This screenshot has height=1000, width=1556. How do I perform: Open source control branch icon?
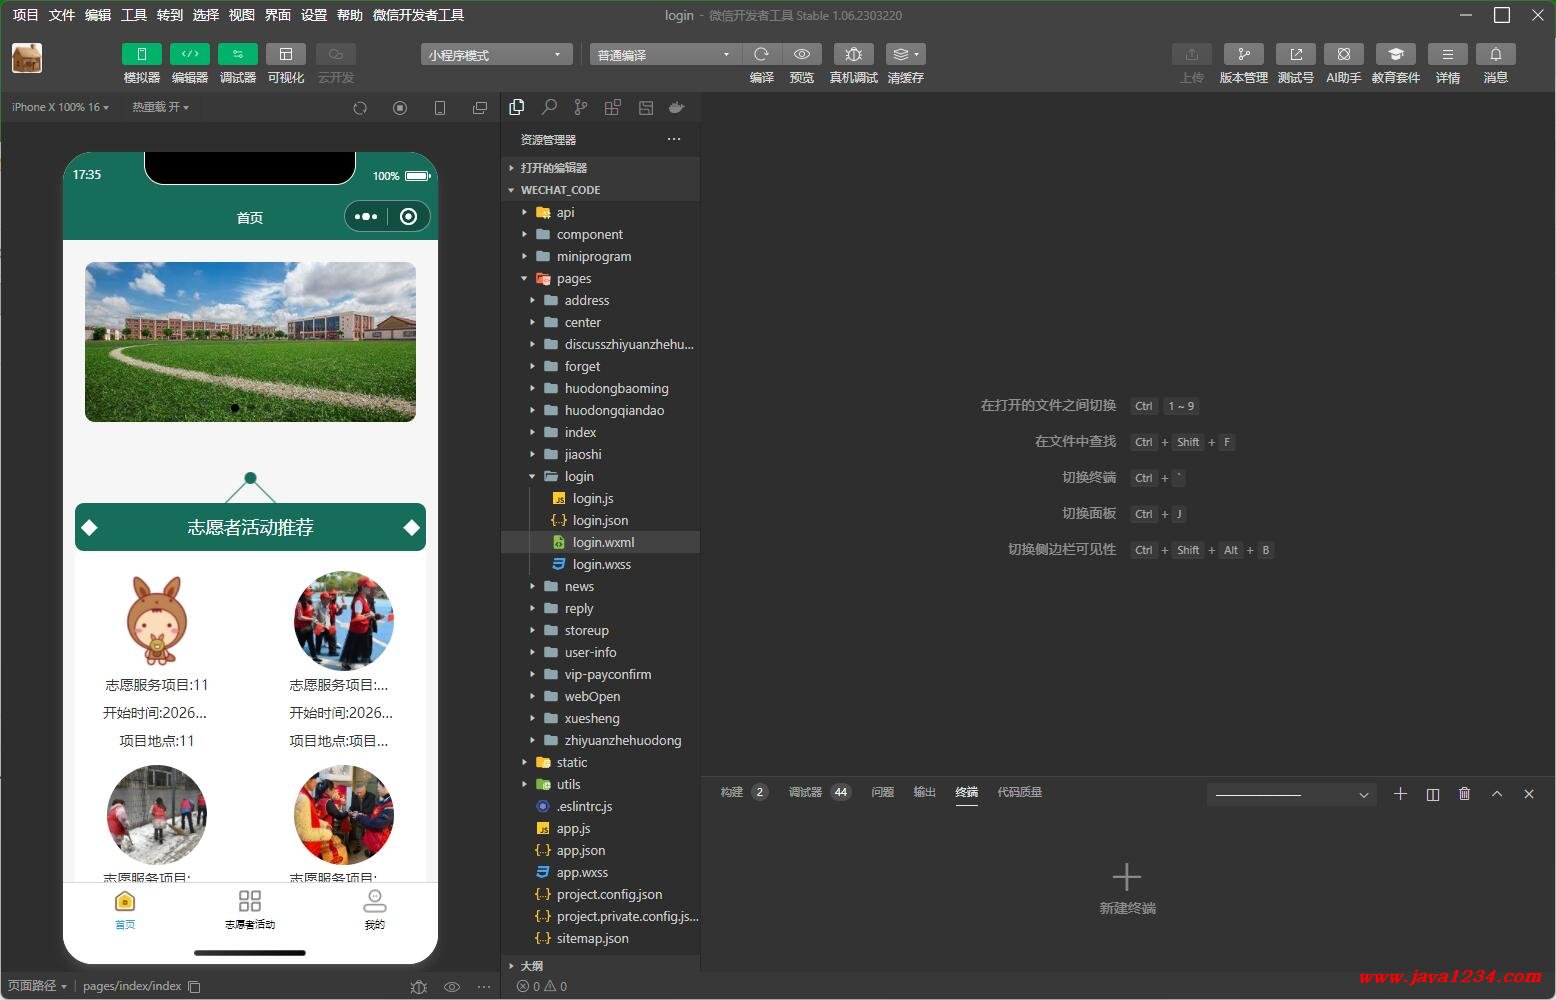[x=581, y=108]
